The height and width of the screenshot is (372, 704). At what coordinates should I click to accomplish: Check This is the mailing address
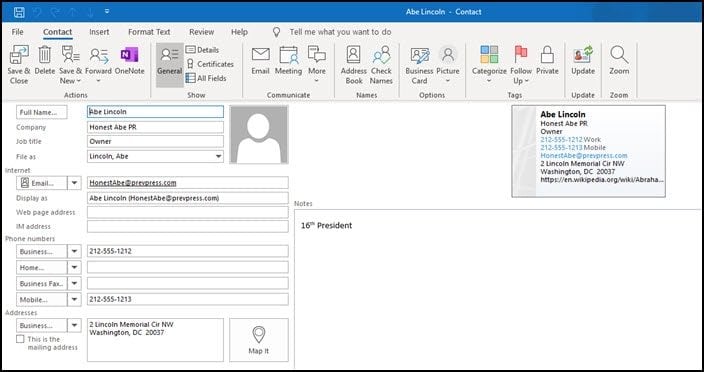tap(20, 339)
